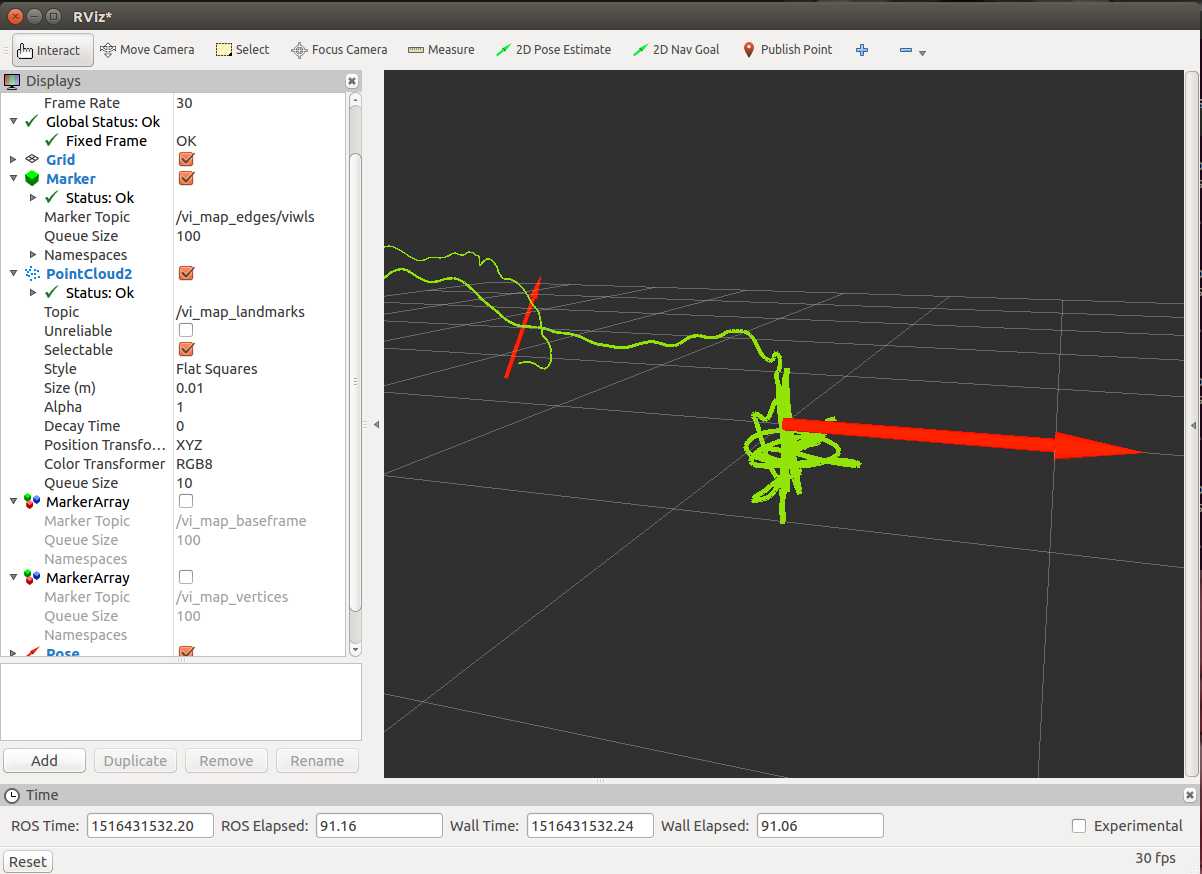Collapse the Marker display entry

pos(13,179)
